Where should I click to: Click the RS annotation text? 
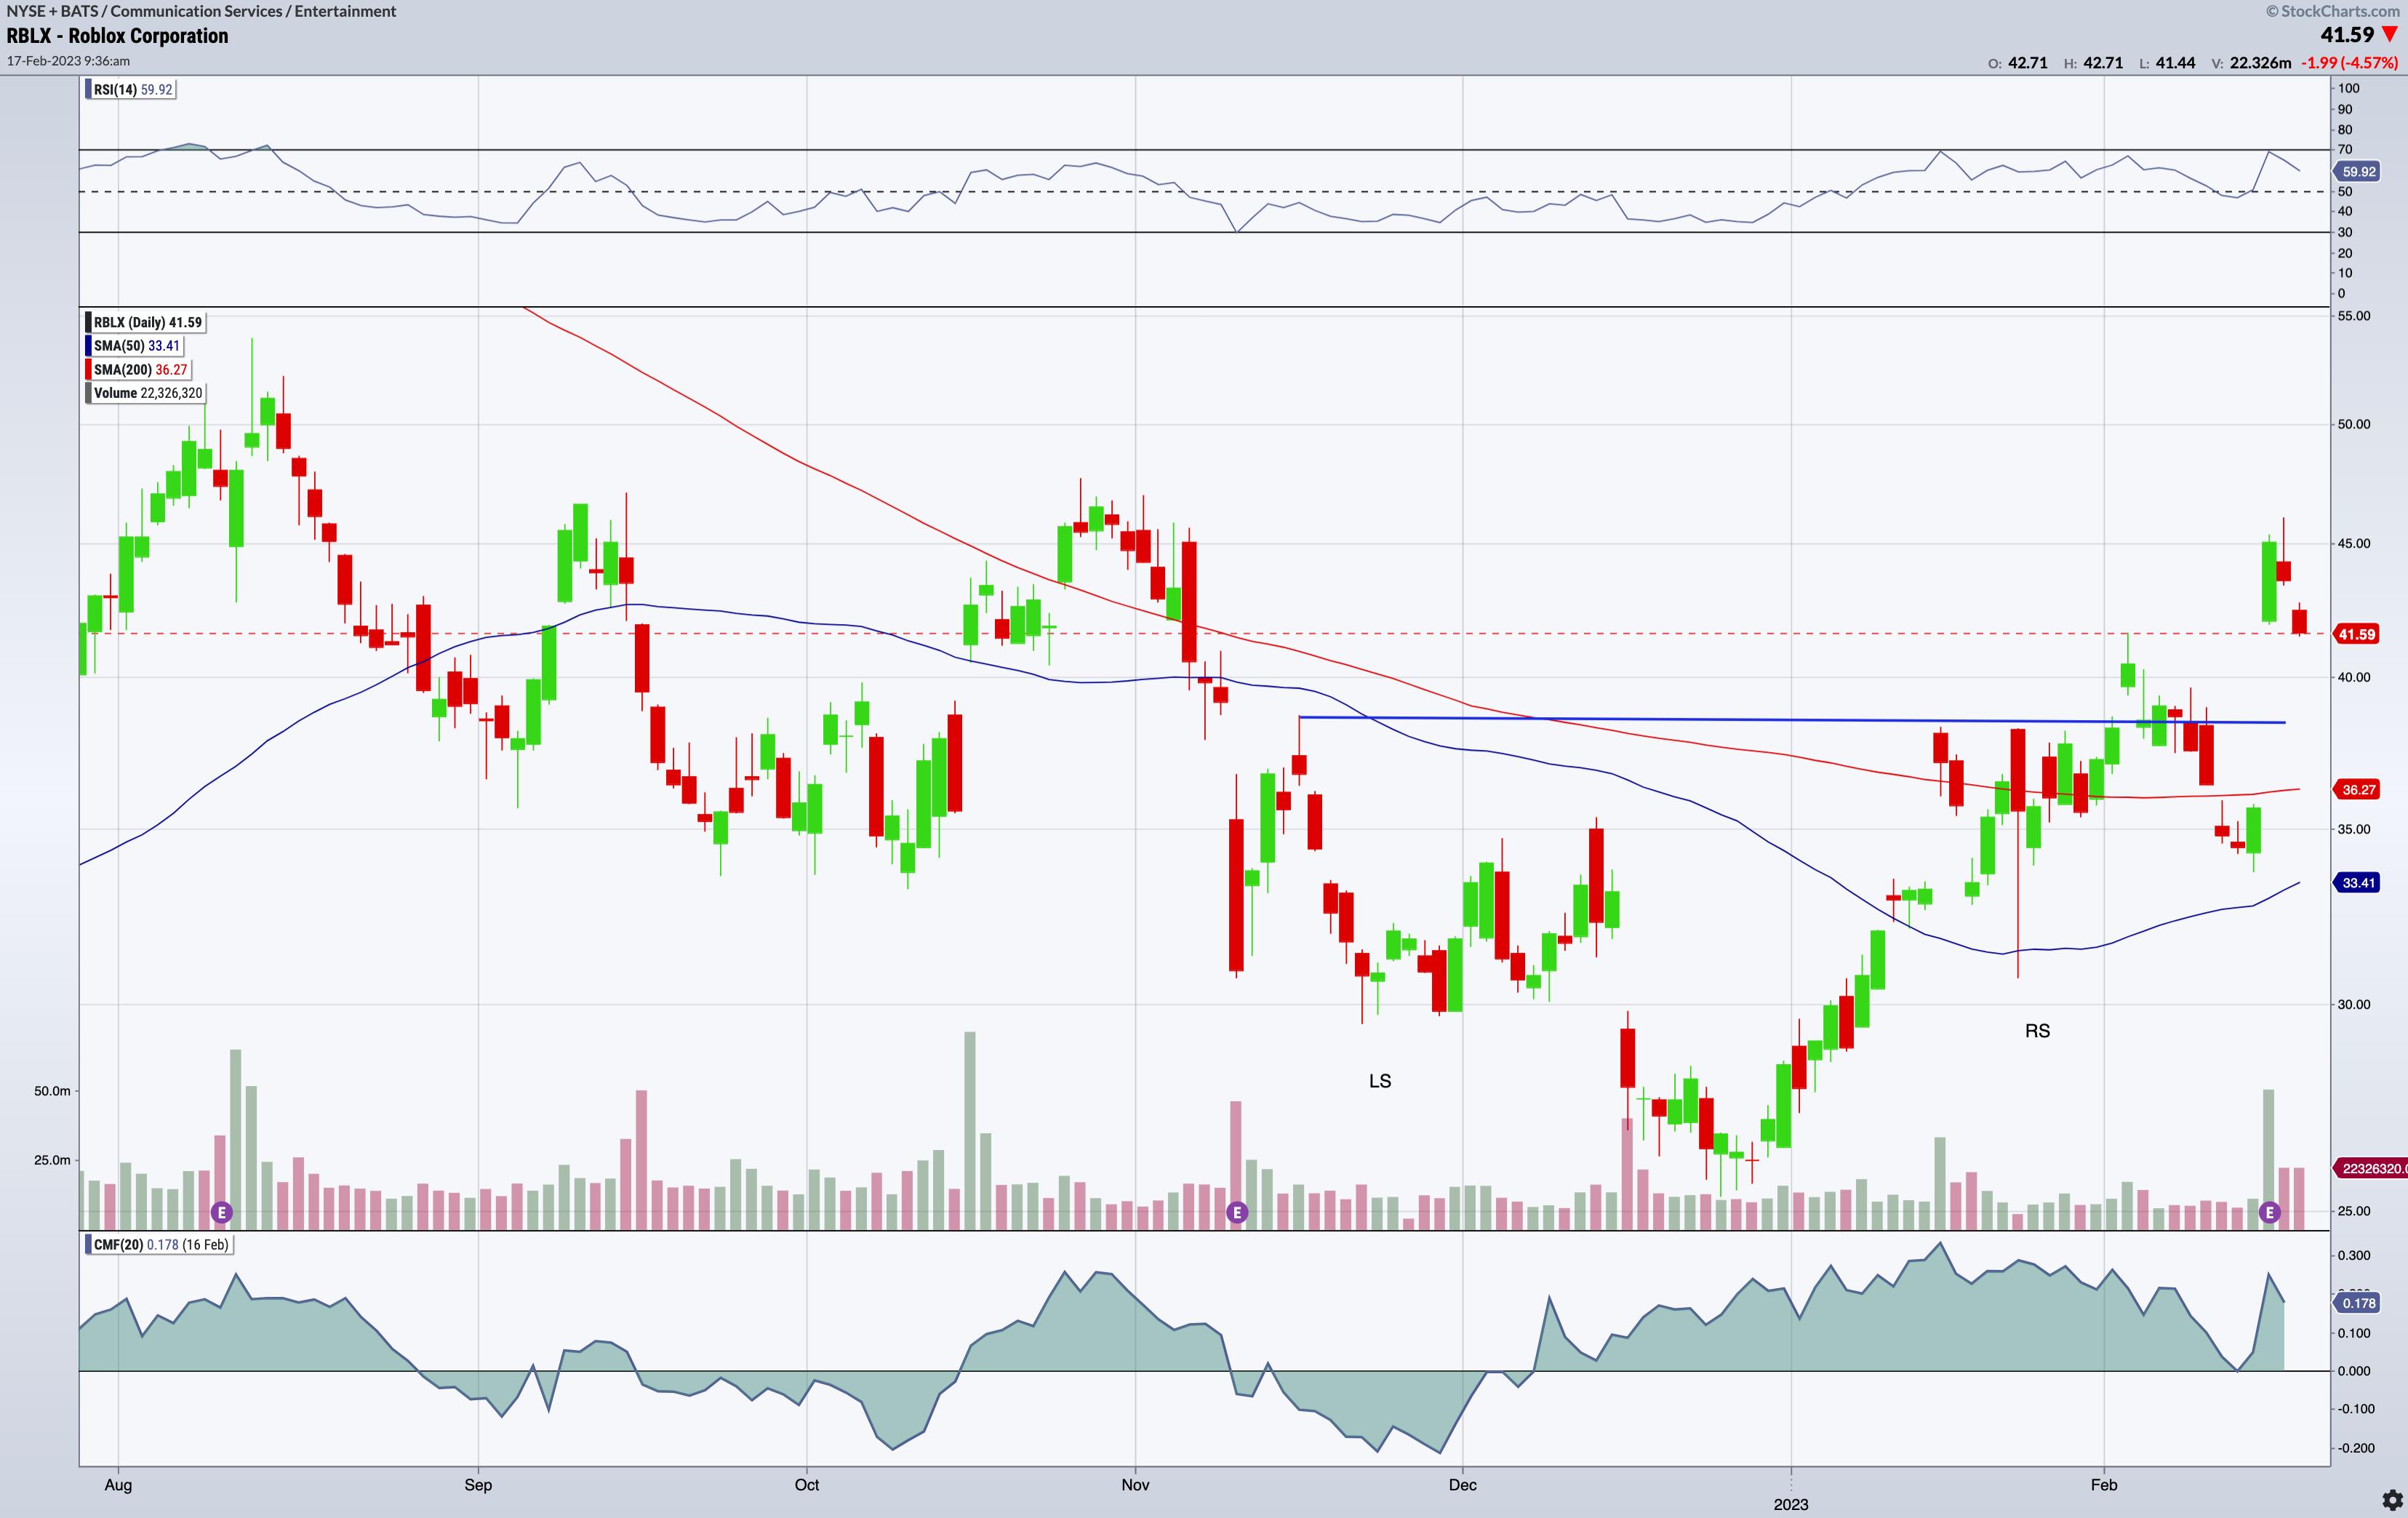point(2037,1031)
